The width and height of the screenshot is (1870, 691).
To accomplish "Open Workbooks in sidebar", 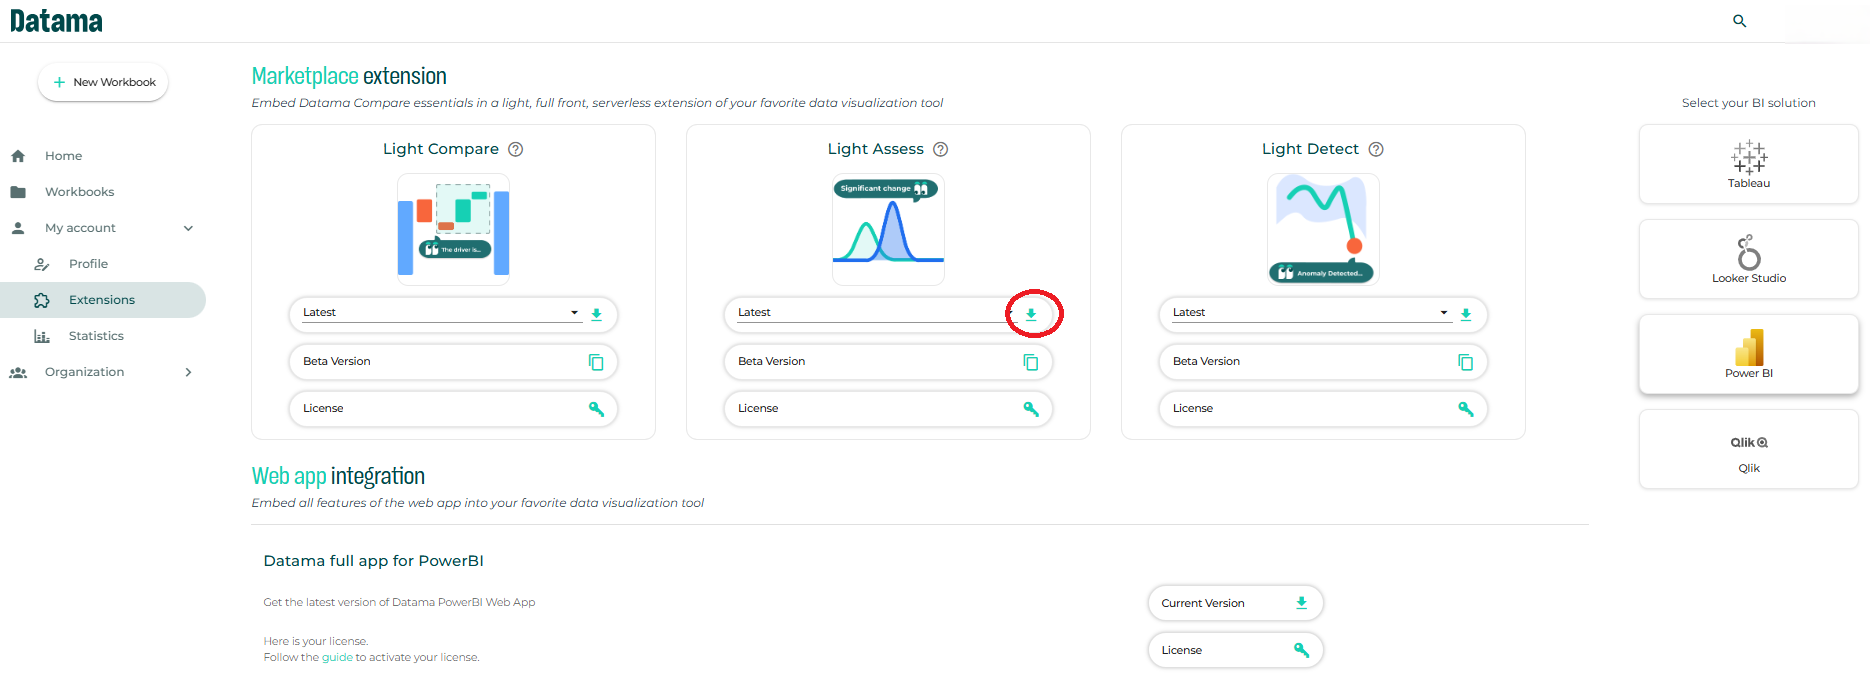I will [x=80, y=192].
